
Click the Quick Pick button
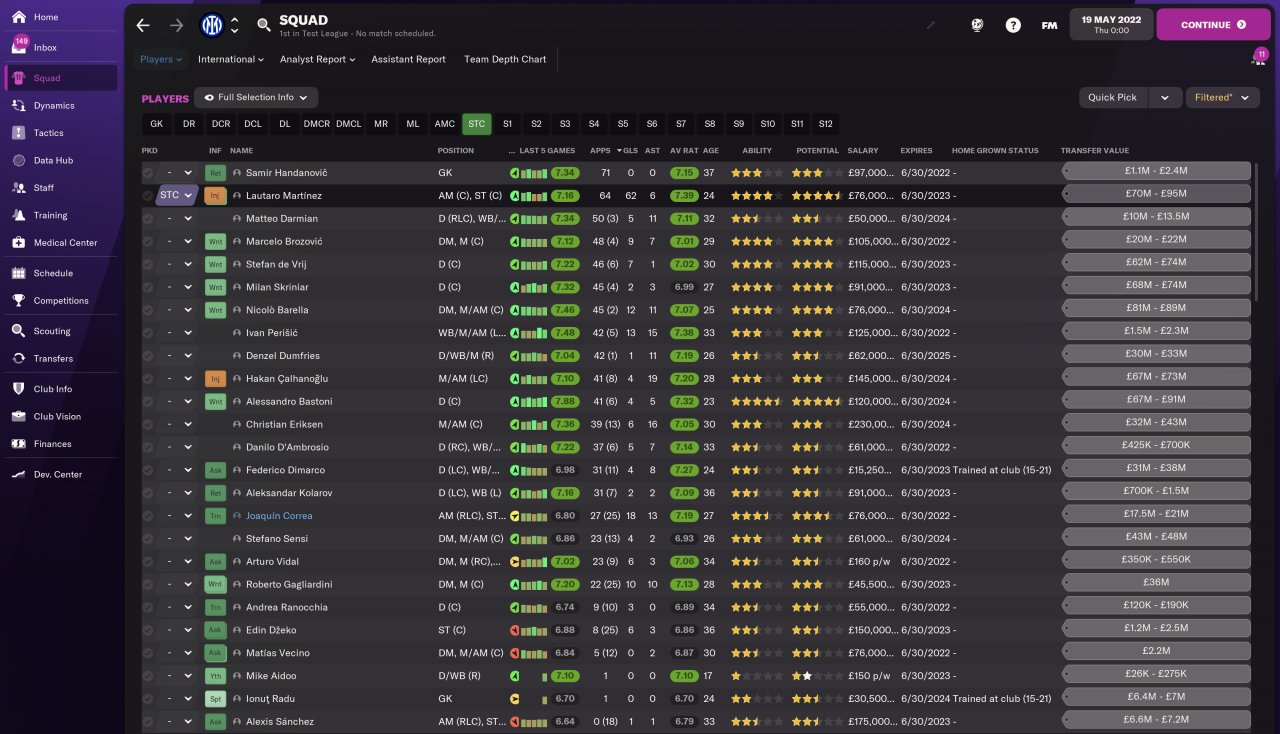(x=1113, y=97)
